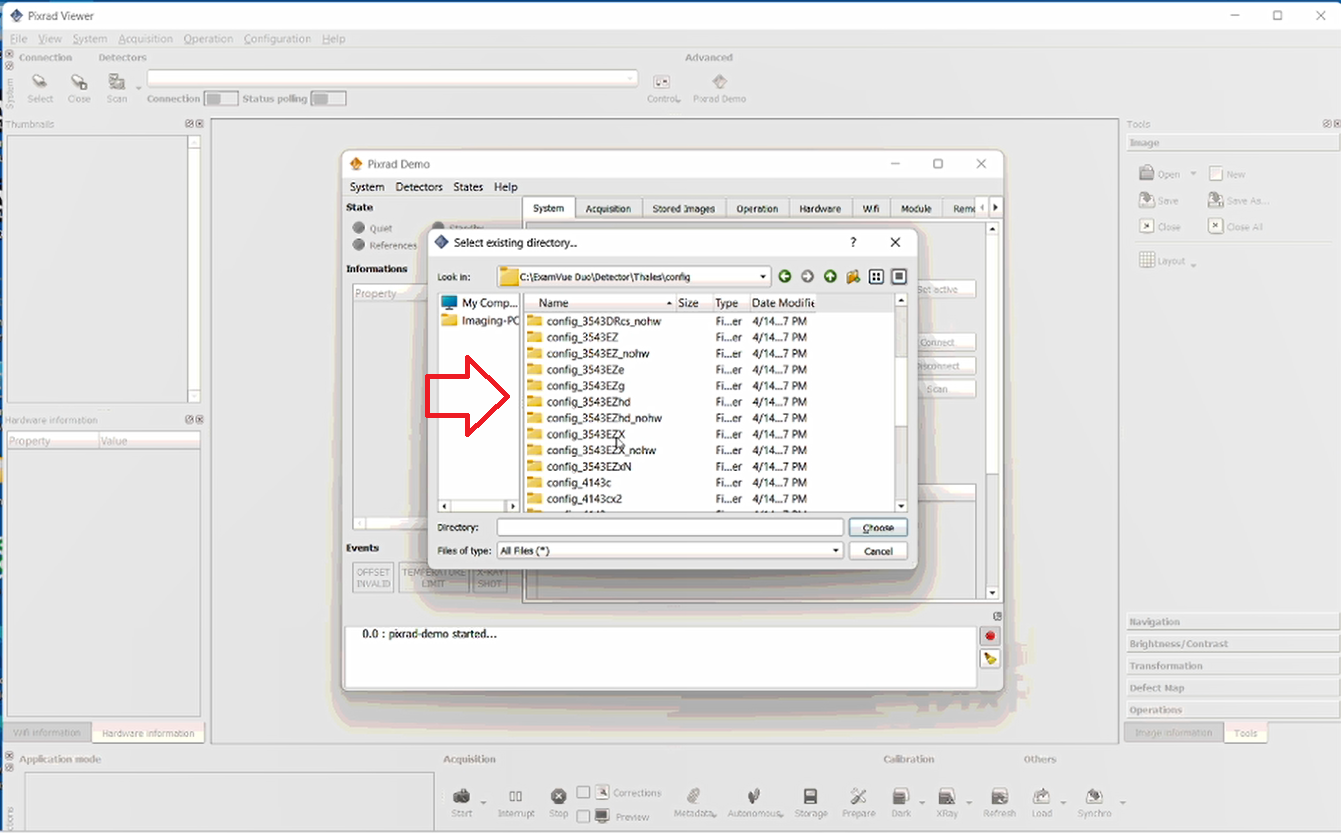The image size is (1341, 833).
Task: Toggle the Preview checkbox
Action: pos(583,817)
